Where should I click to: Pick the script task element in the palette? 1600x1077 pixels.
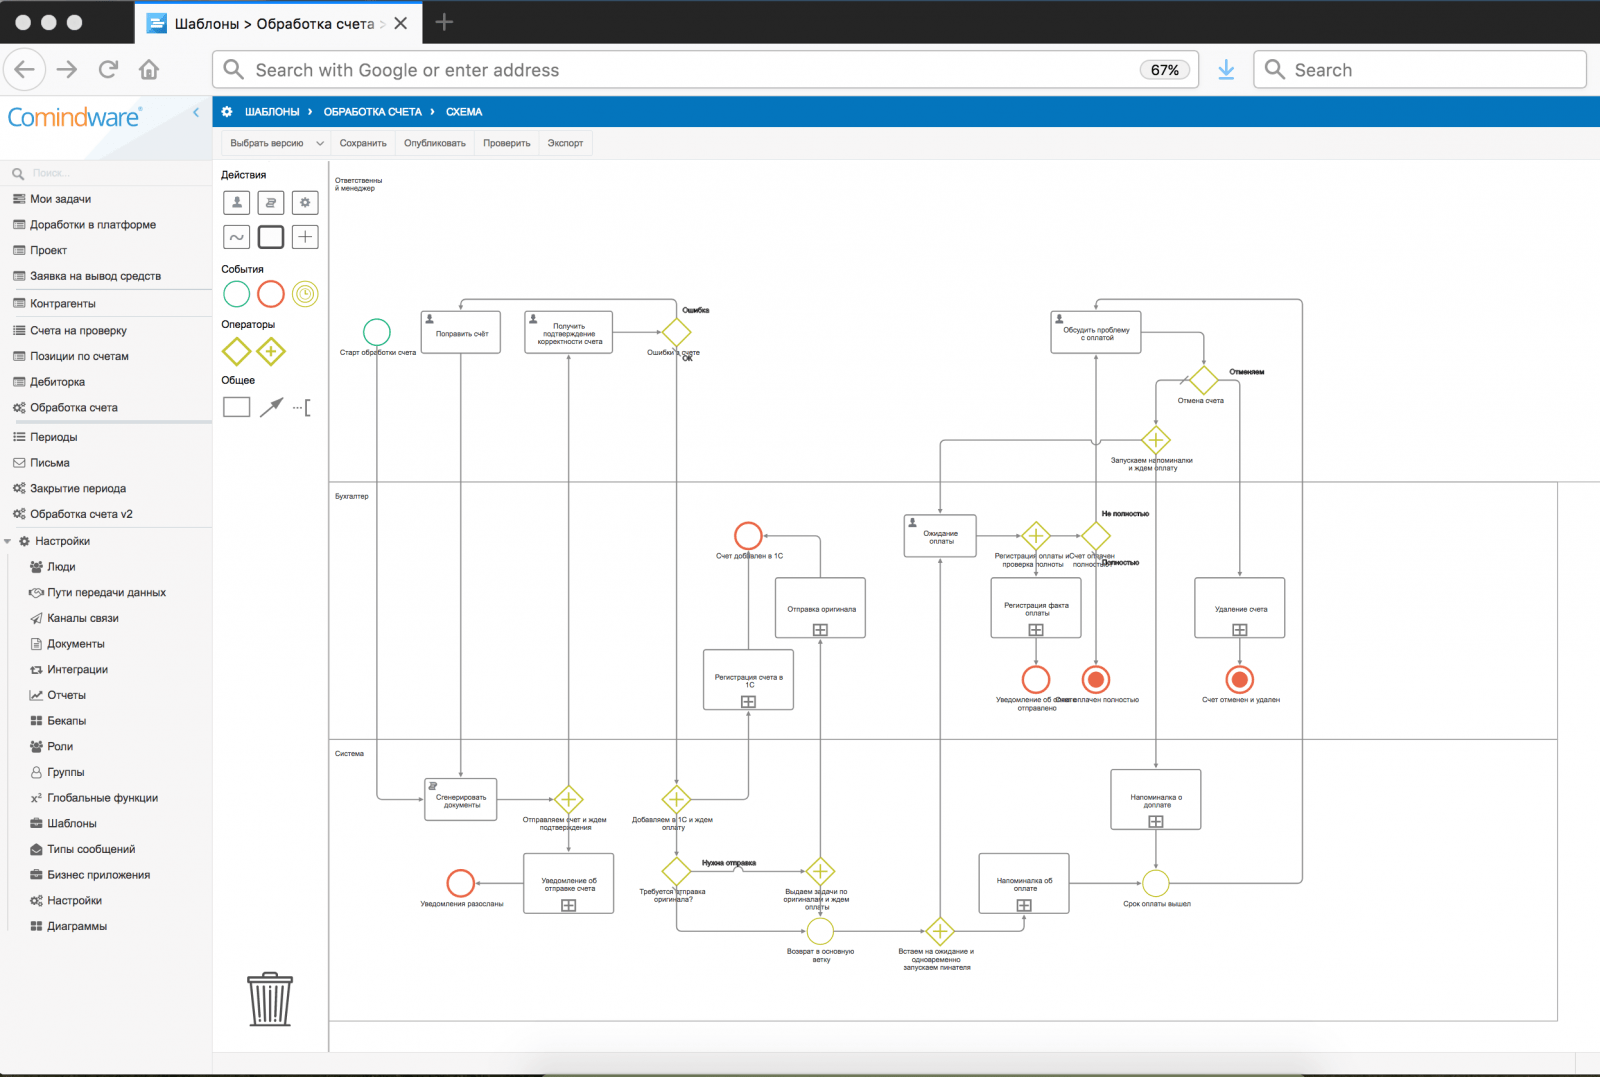point(271,203)
